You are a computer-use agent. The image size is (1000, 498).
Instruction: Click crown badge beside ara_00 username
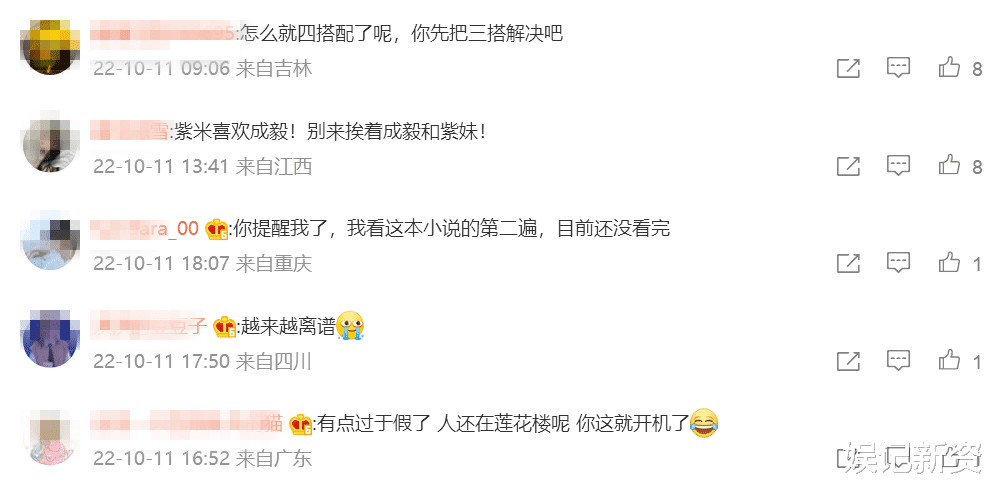pos(217,230)
